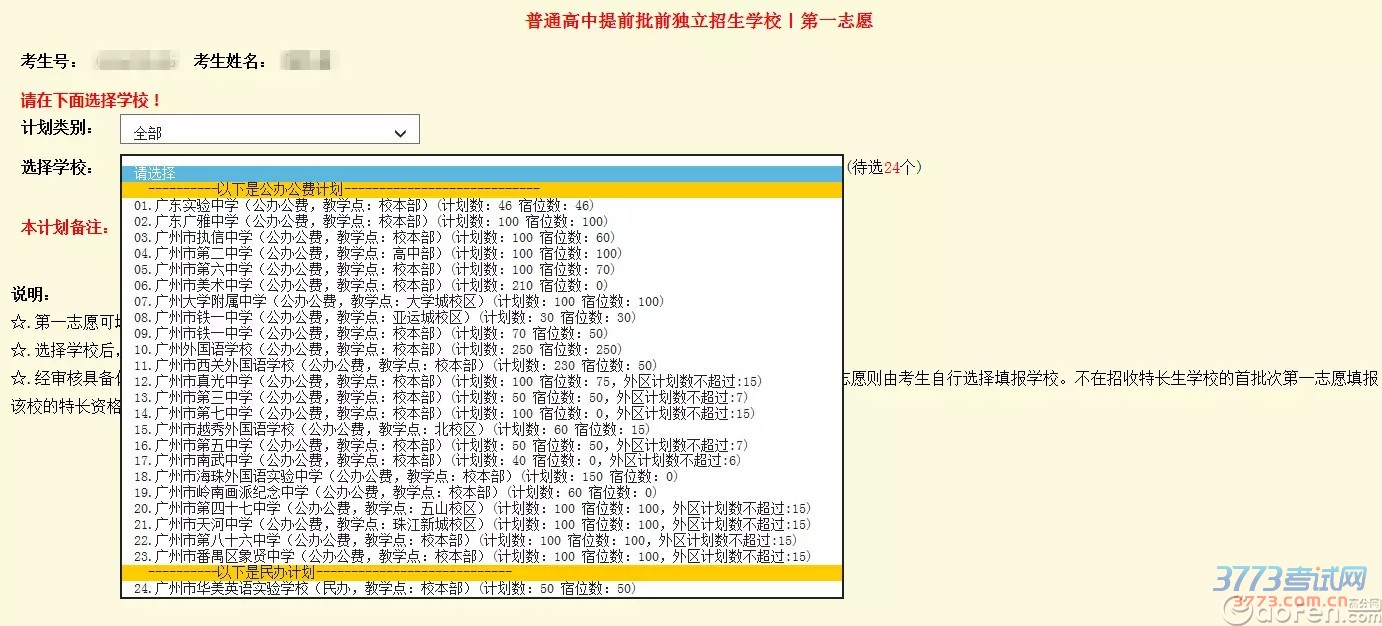Select 广州市美术中学 option
Image resolution: width=1382 pixels, height=626 pixels.
(x=300, y=285)
